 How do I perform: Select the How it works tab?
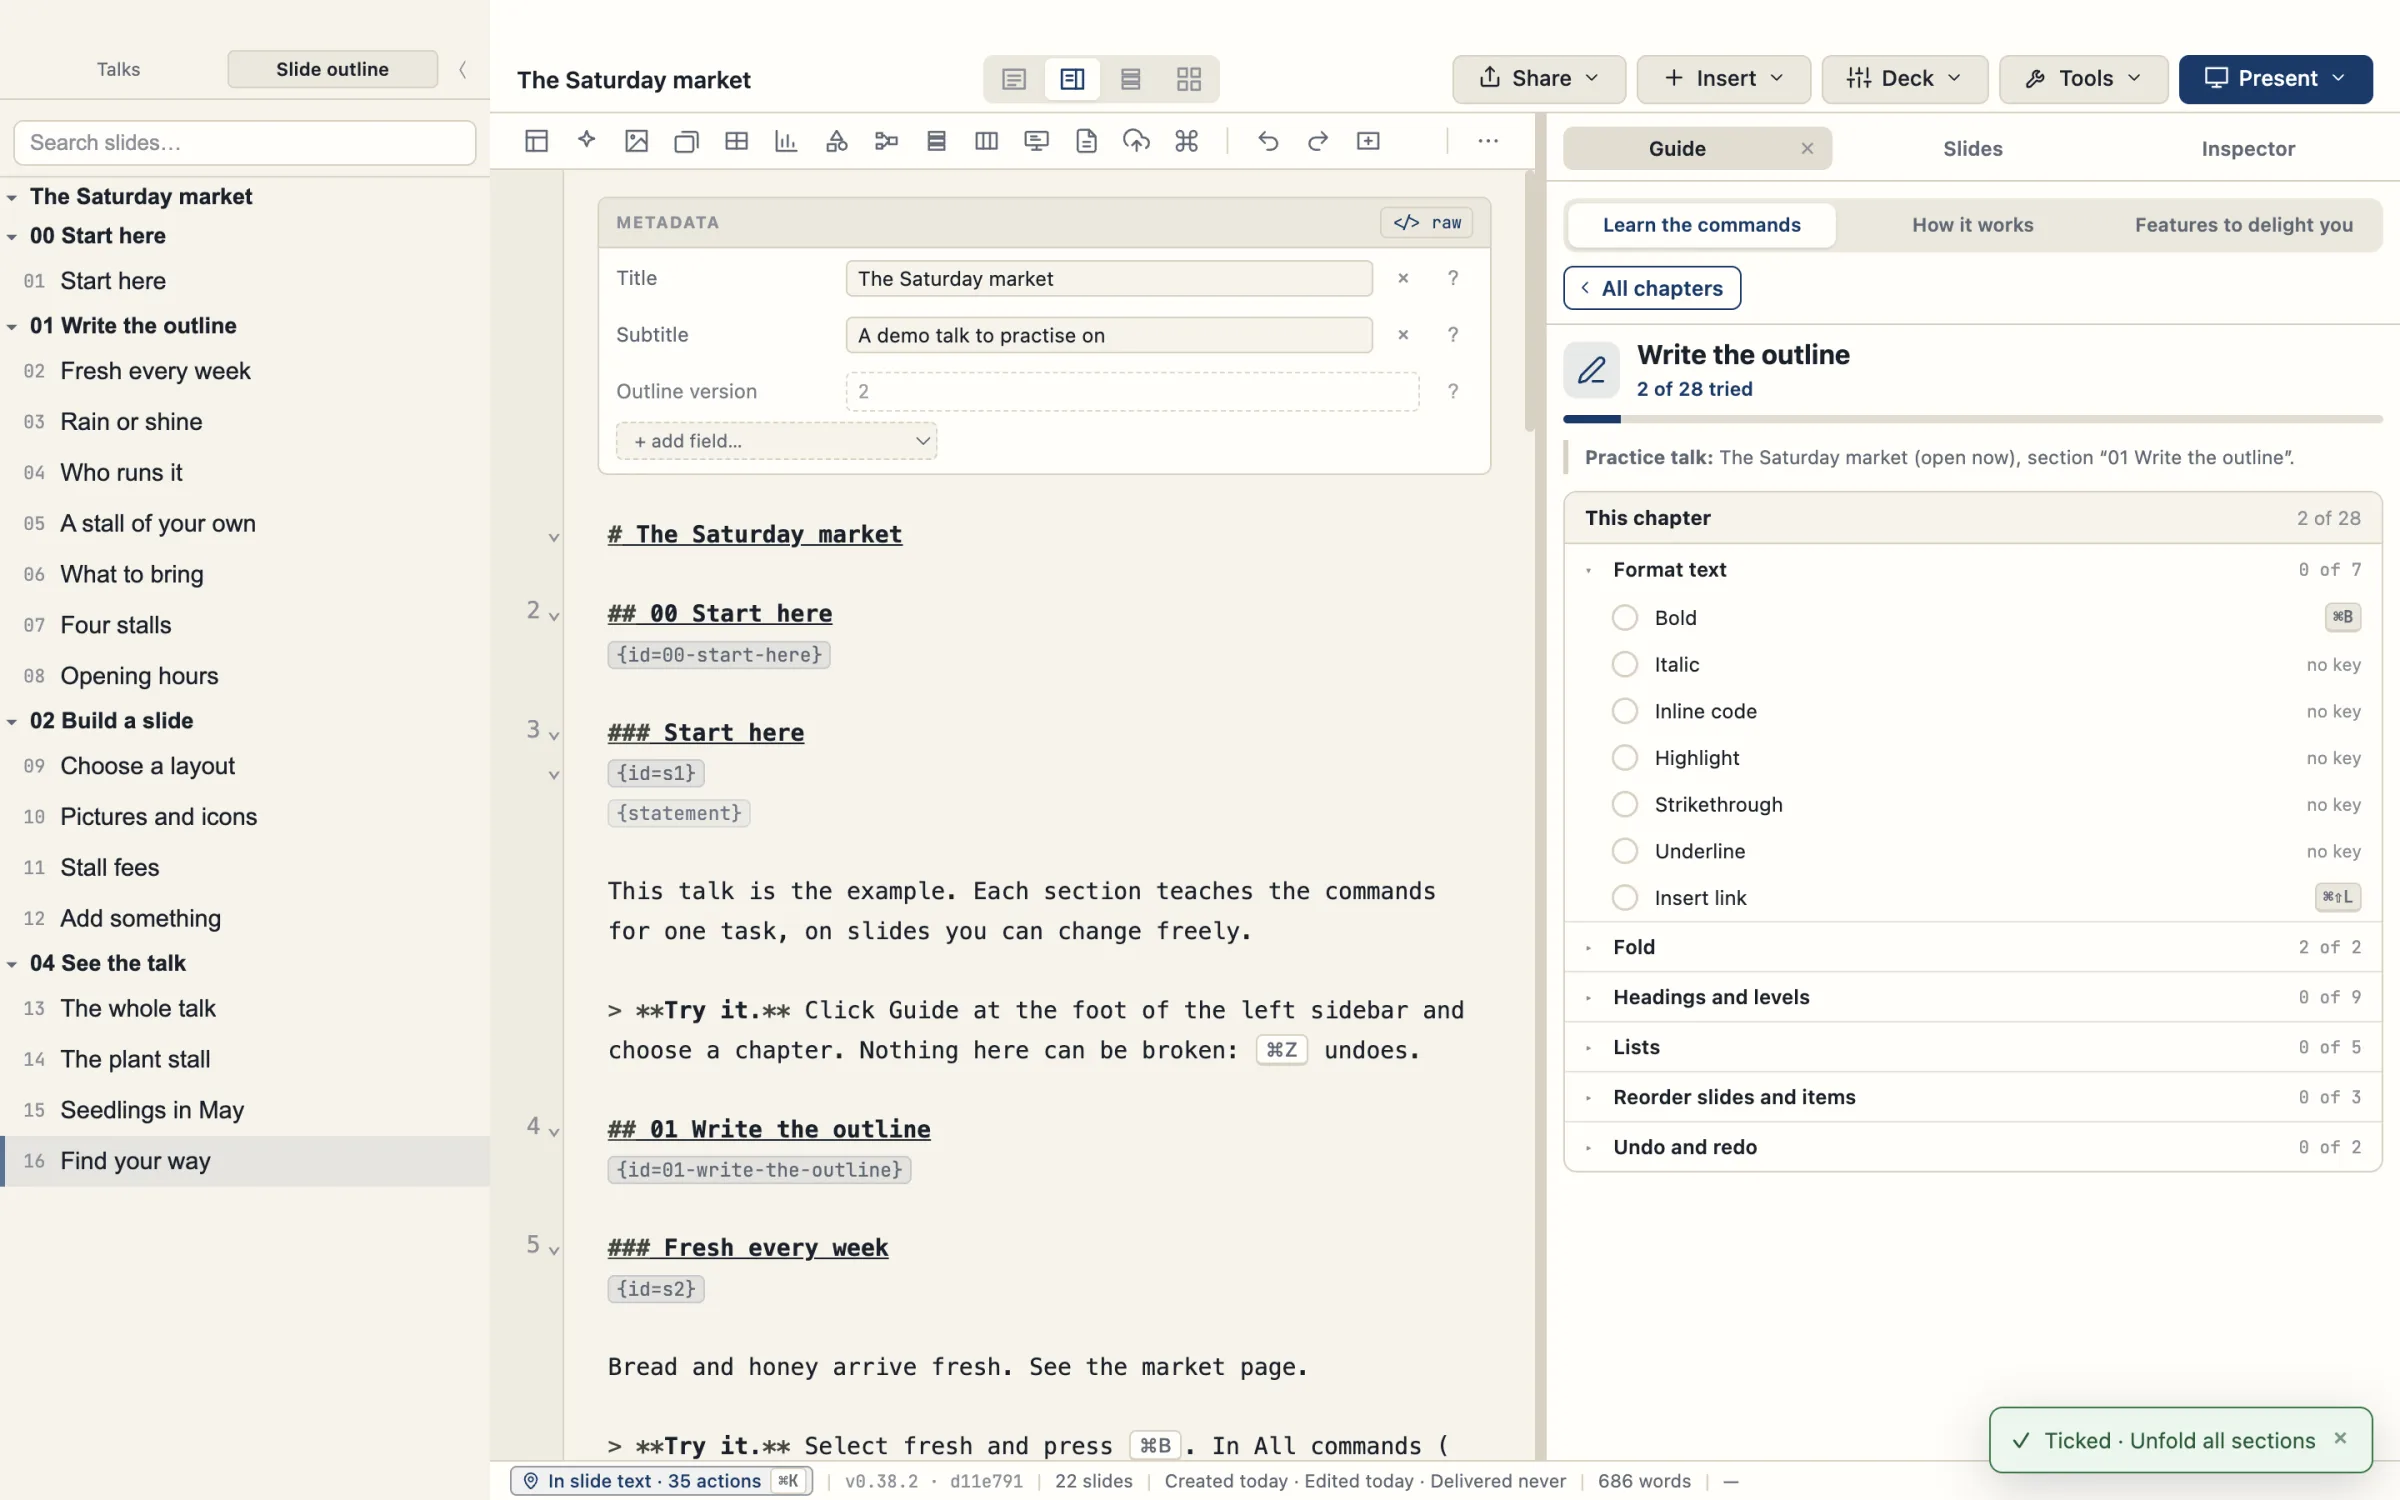[x=1972, y=225]
